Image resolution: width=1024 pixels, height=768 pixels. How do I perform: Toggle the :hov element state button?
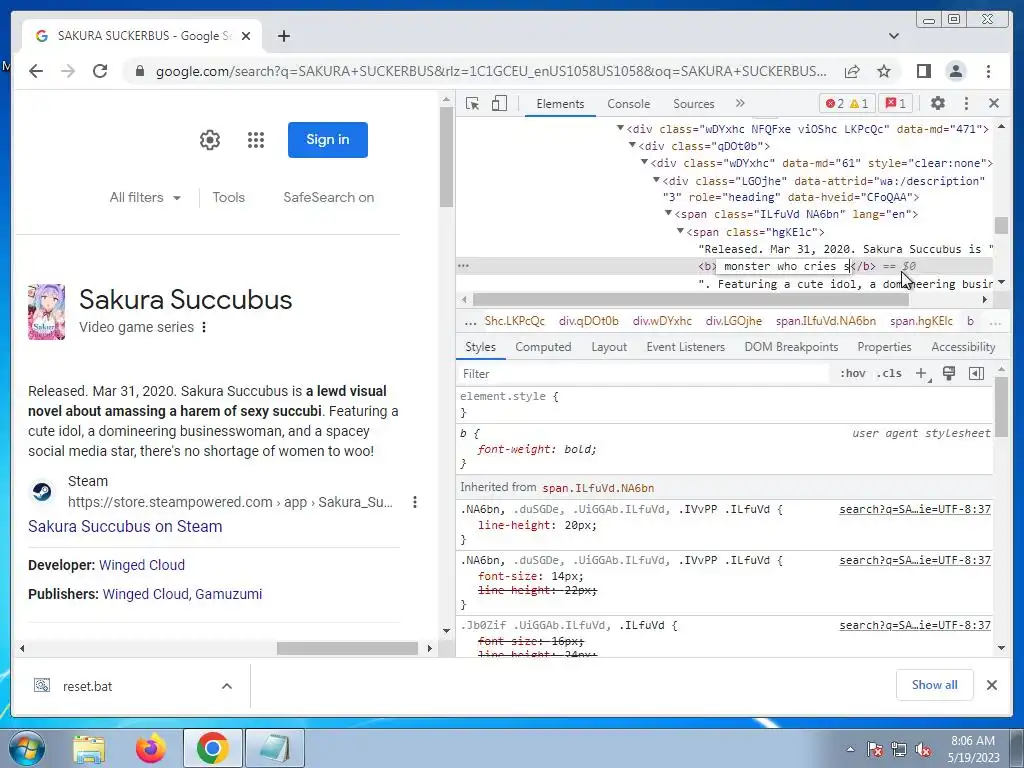point(852,374)
